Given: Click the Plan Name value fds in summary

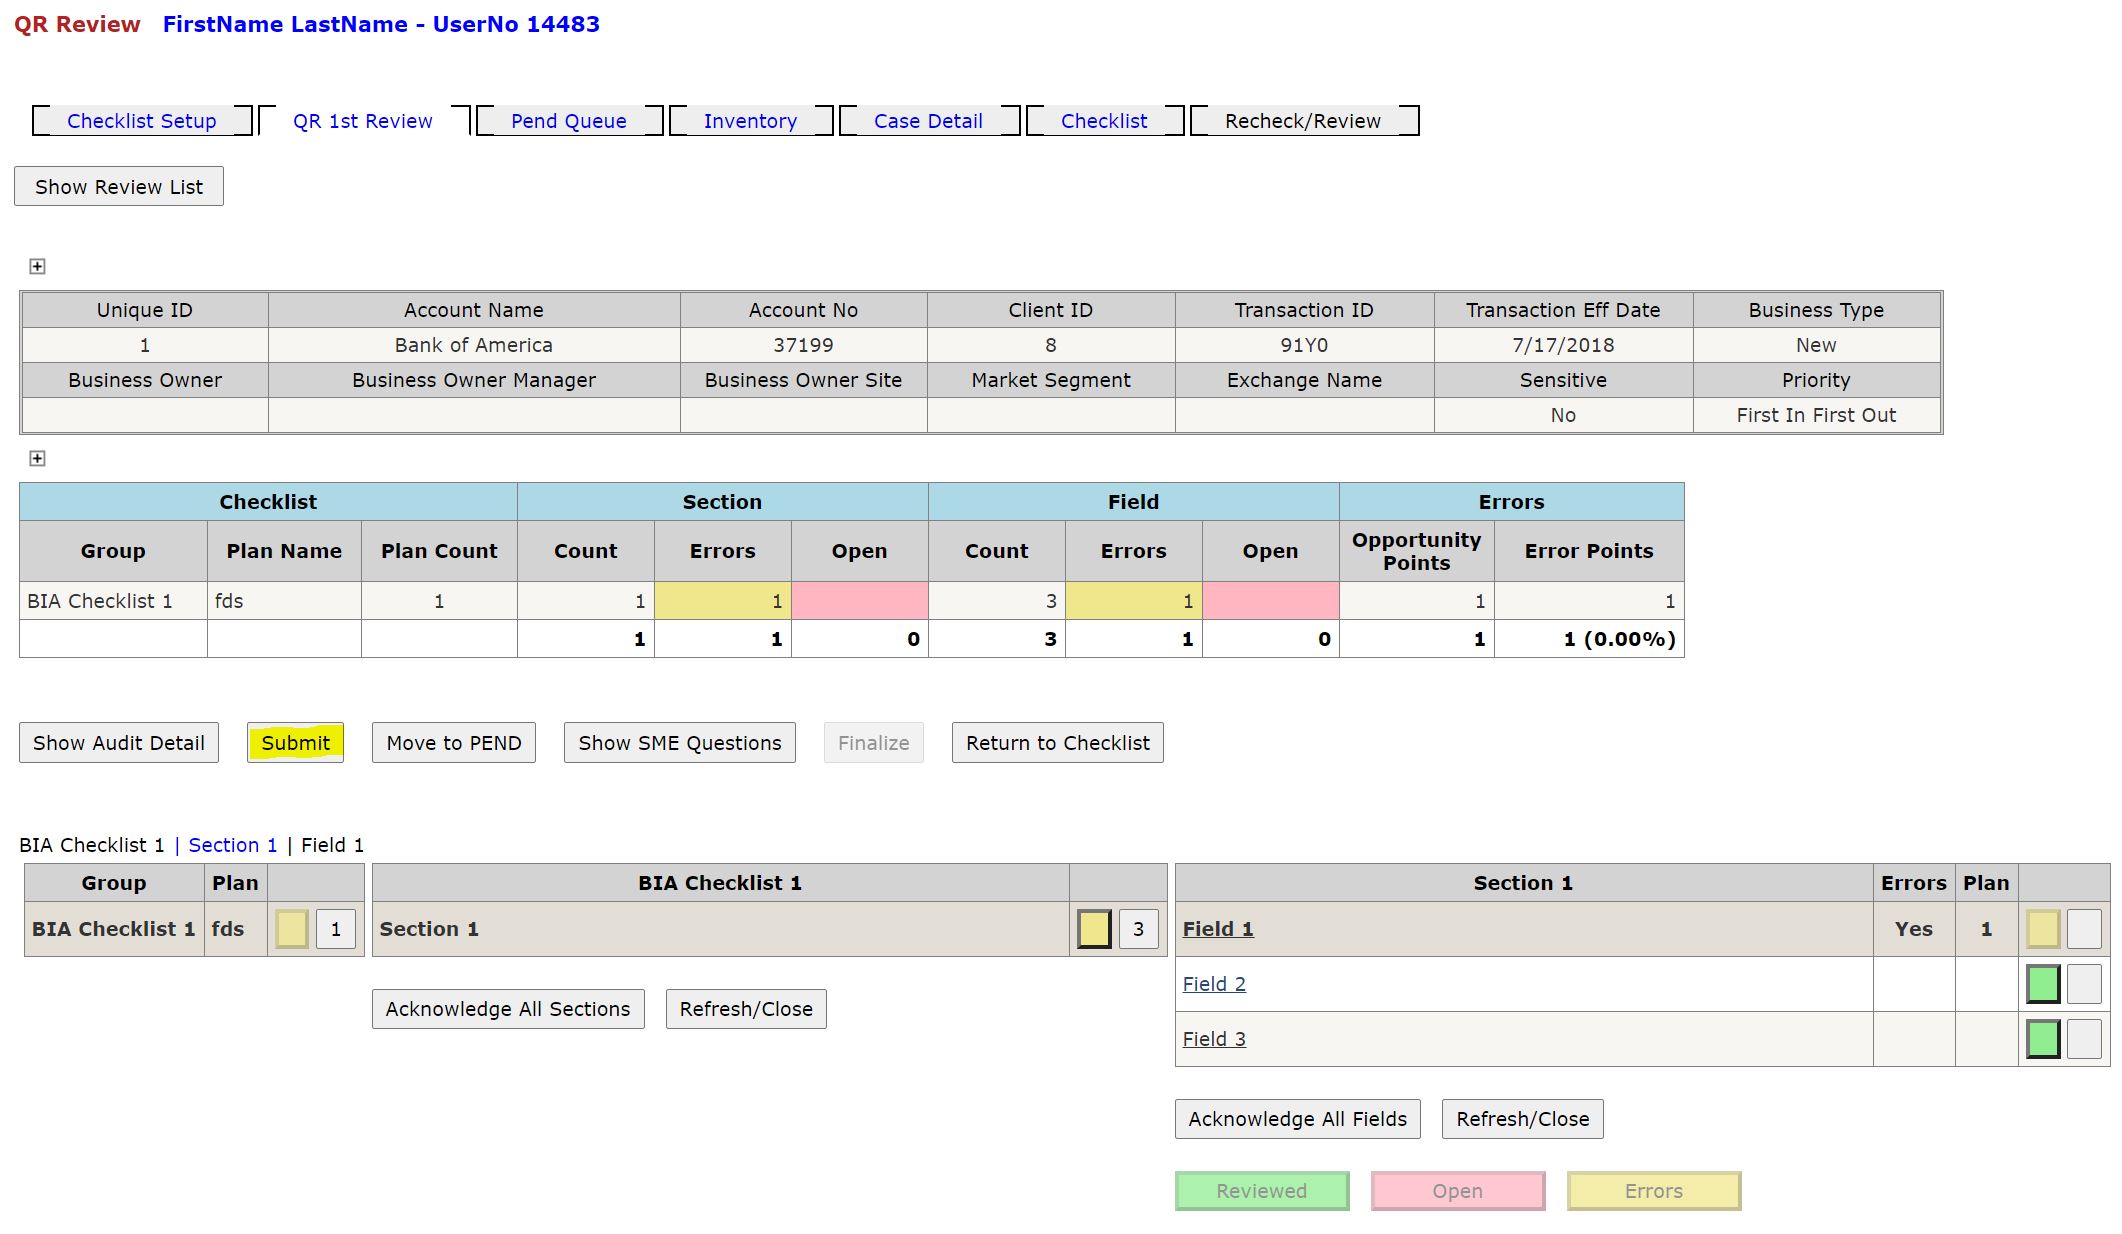Looking at the screenshot, I should click(x=229, y=601).
